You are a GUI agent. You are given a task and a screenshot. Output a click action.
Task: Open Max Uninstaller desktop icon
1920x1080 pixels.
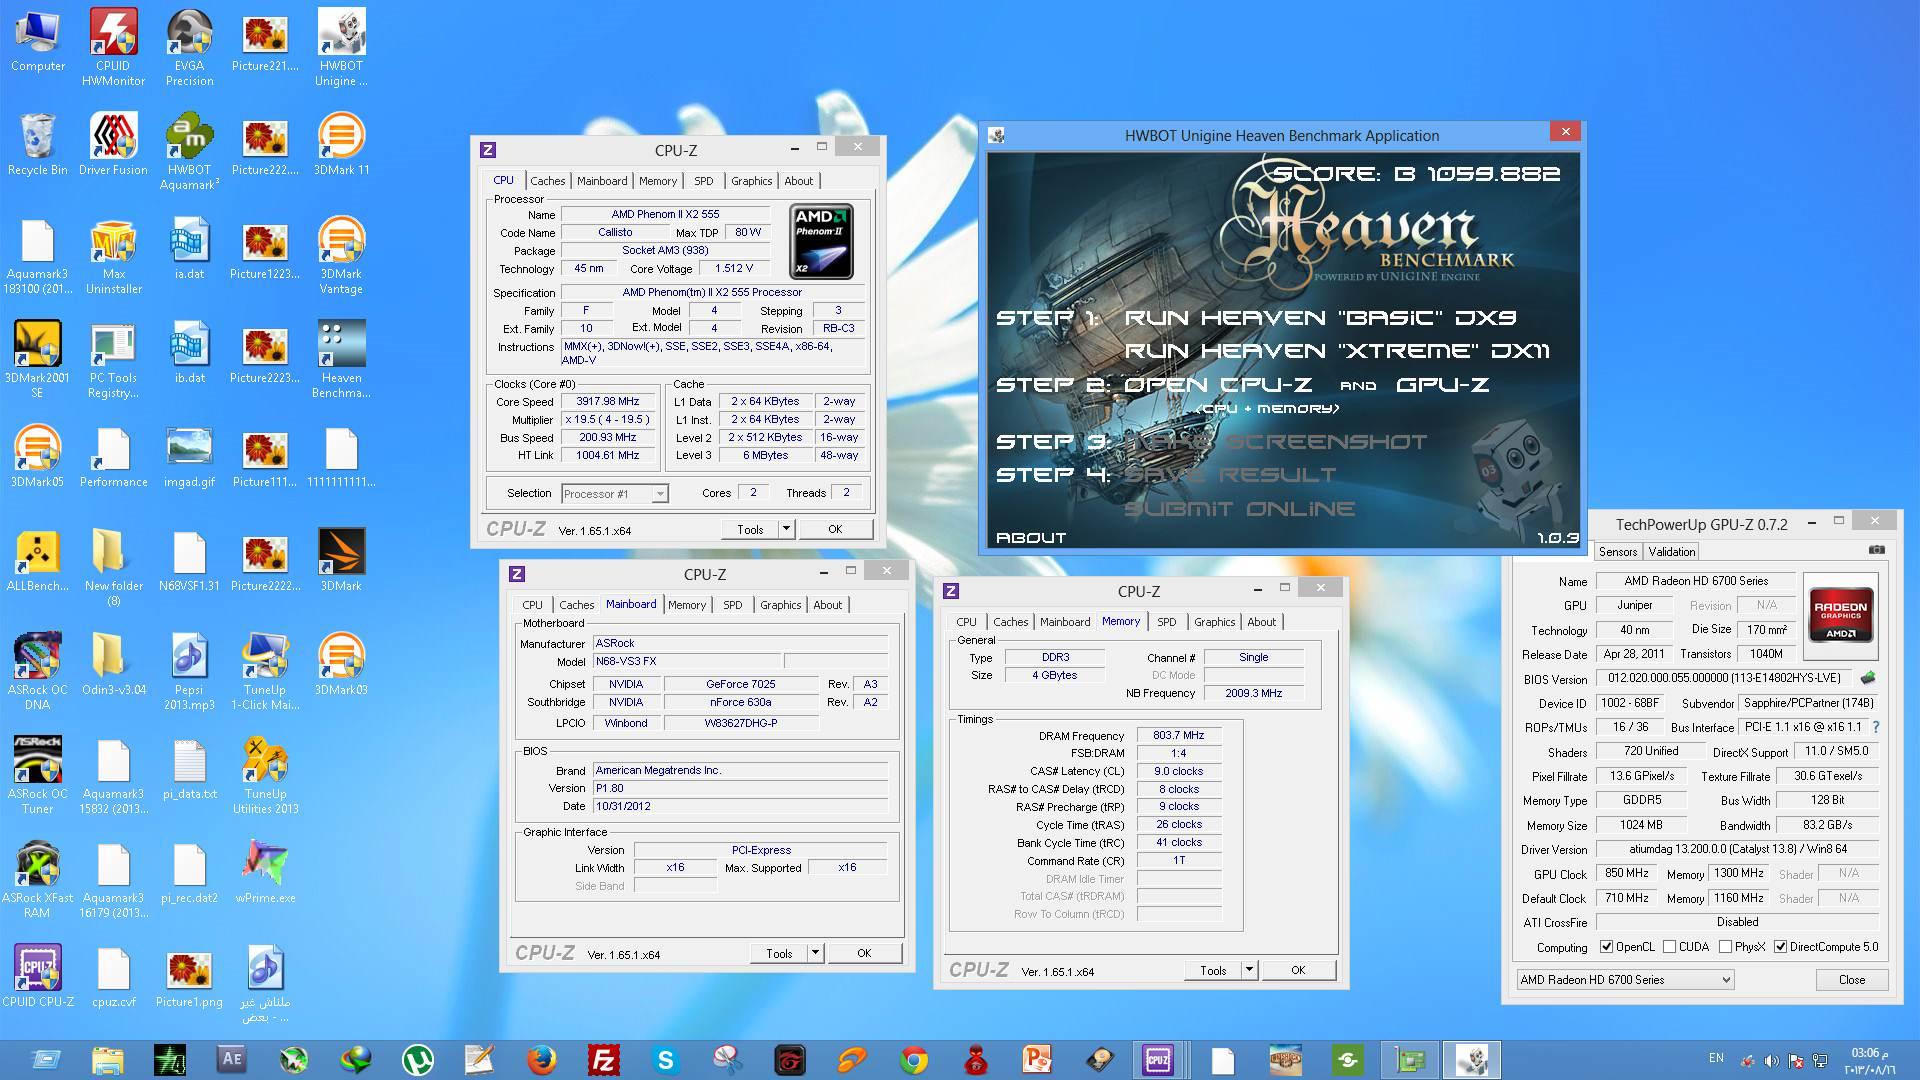113,255
